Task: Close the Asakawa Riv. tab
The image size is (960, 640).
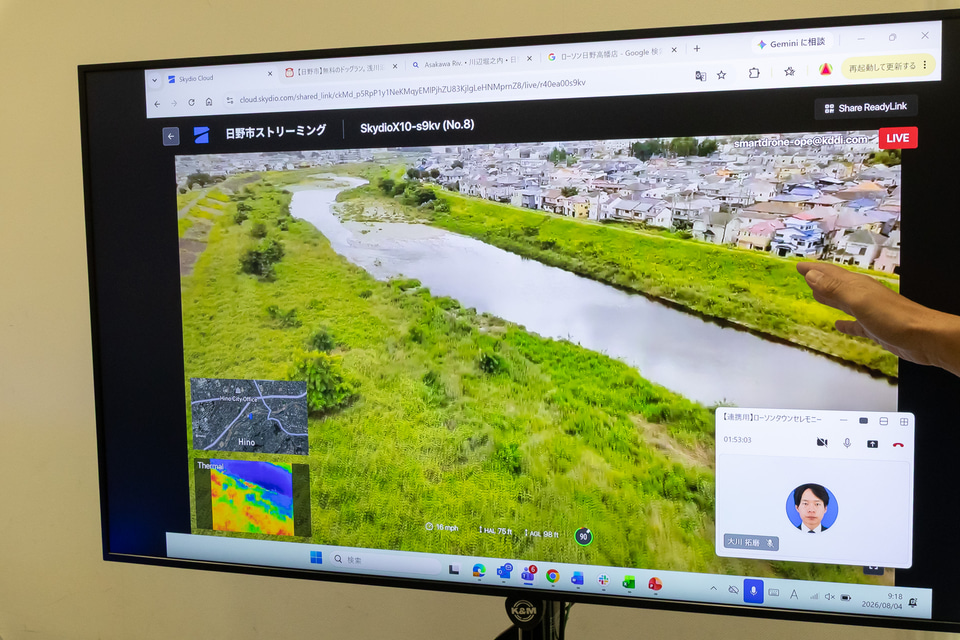Action: [x=530, y=59]
